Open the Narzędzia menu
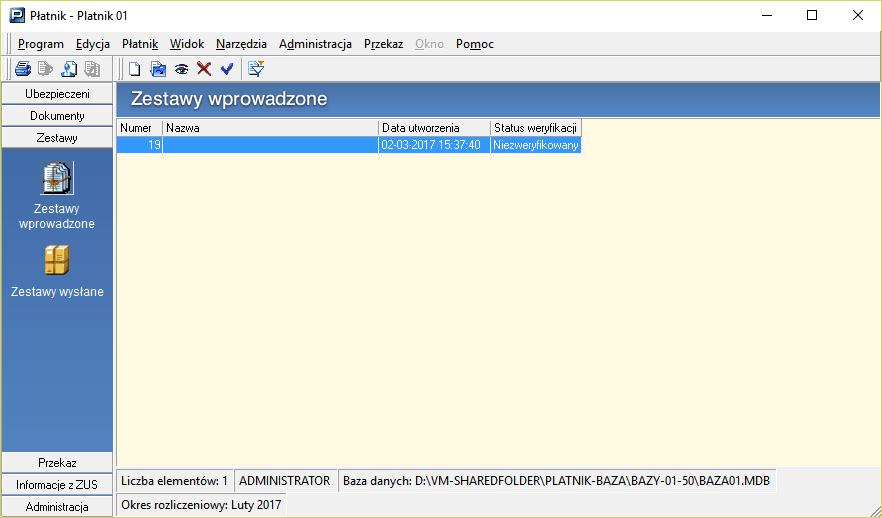Screen dimensions: 882x518 (x=241, y=44)
